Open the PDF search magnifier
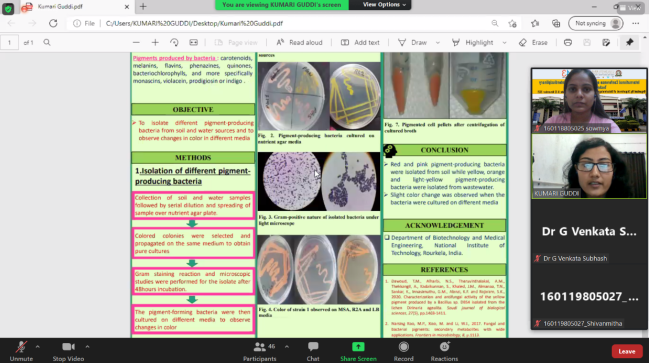The width and height of the screenshot is (649, 363). (x=47, y=42)
